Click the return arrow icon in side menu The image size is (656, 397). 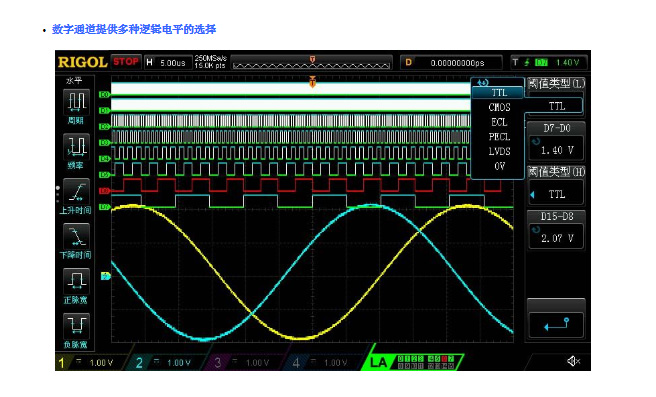[556, 325]
